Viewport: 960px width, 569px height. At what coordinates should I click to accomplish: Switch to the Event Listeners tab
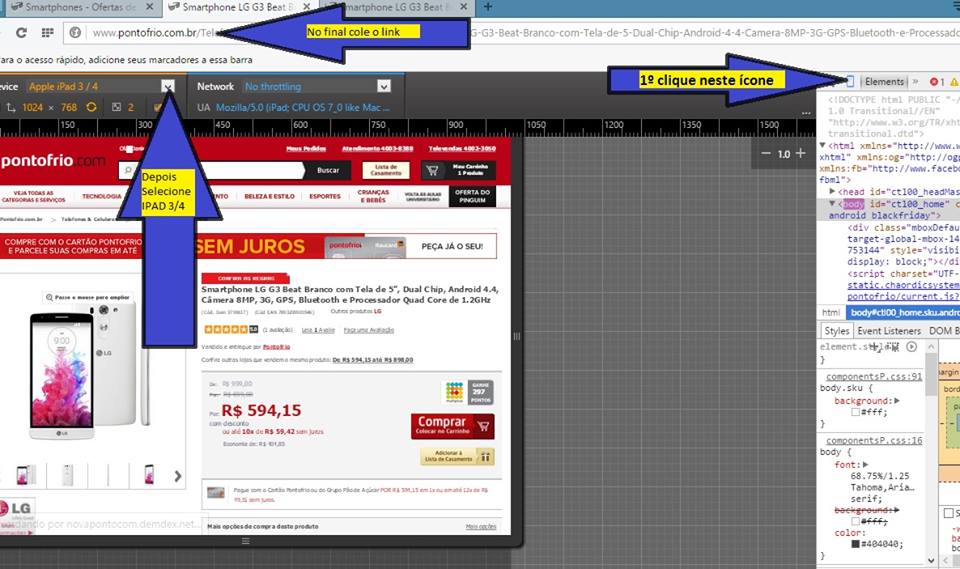[x=888, y=330]
